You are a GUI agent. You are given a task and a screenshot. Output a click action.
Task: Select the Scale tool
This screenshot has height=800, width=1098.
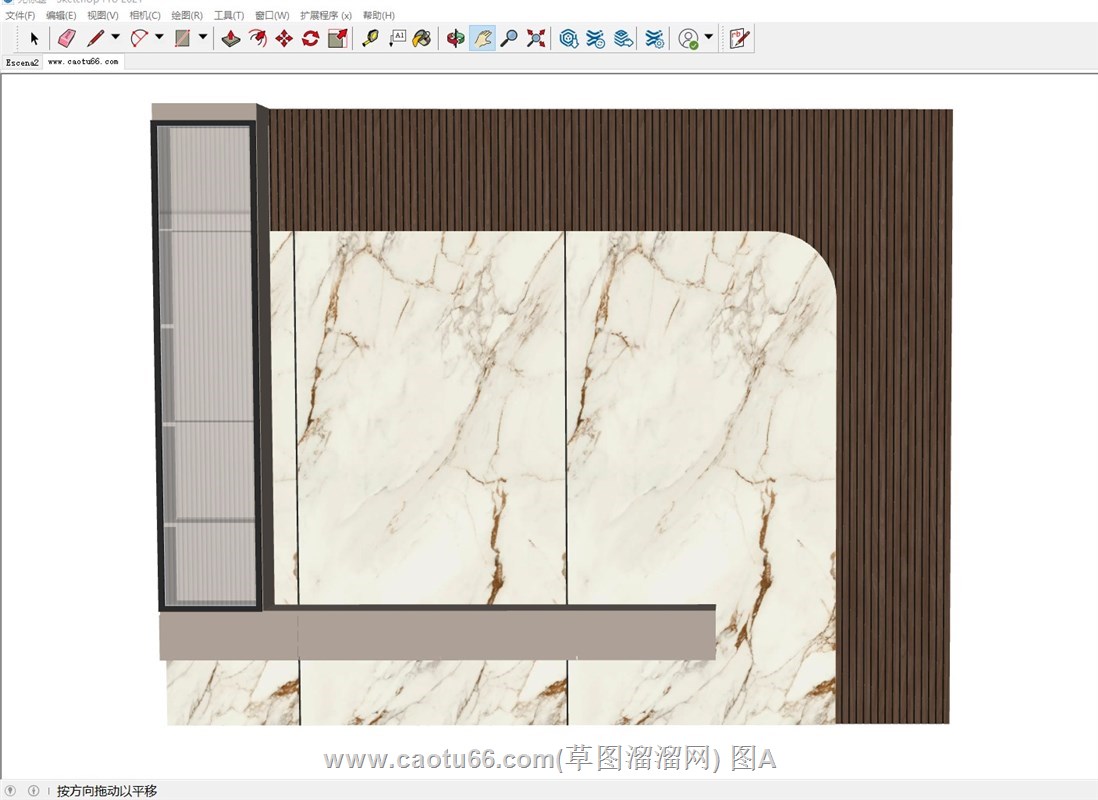tap(338, 39)
